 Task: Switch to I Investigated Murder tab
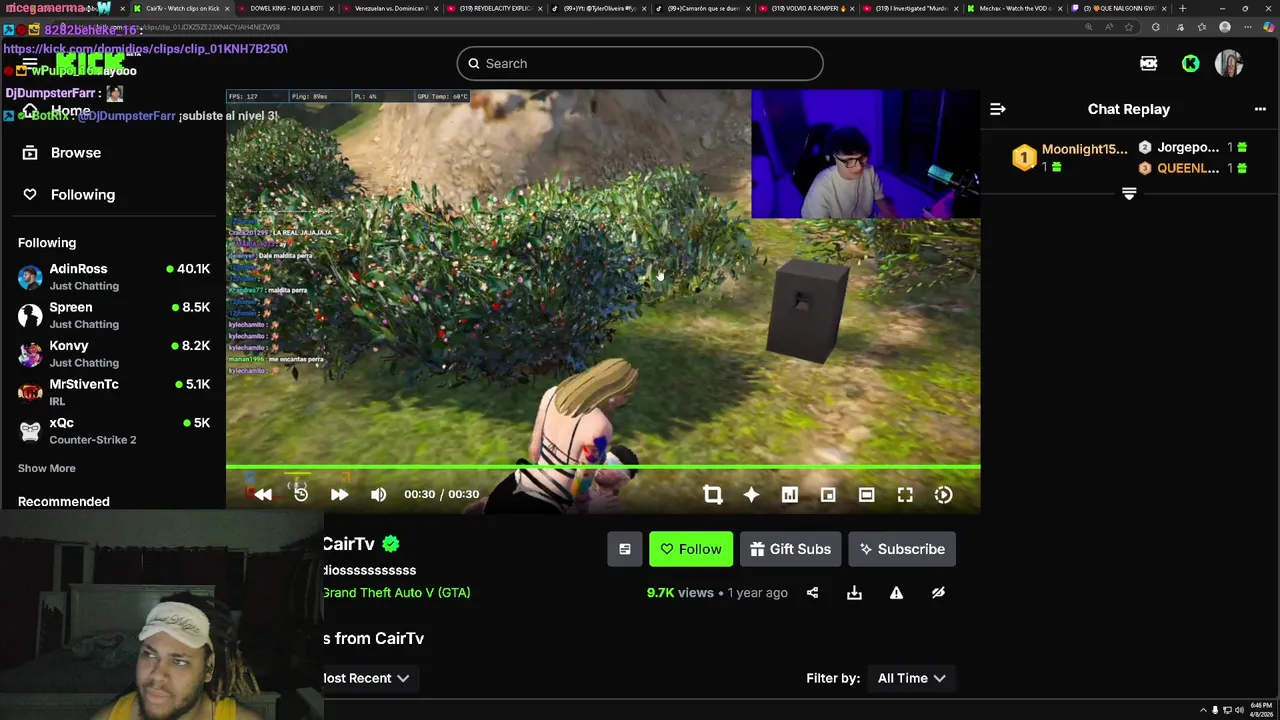coord(909,8)
